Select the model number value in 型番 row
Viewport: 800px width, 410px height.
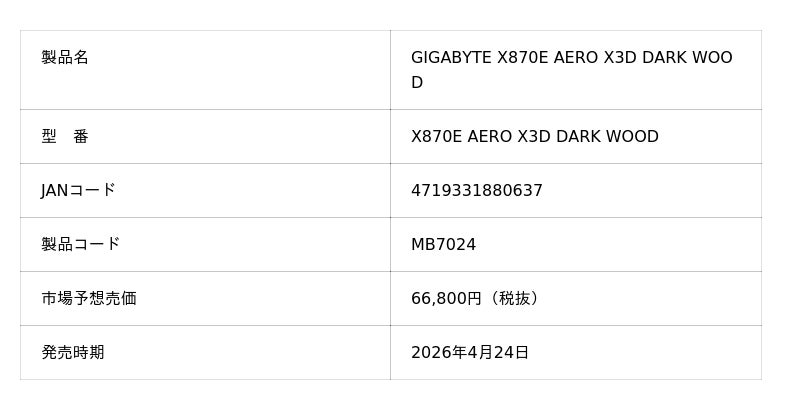(x=534, y=137)
